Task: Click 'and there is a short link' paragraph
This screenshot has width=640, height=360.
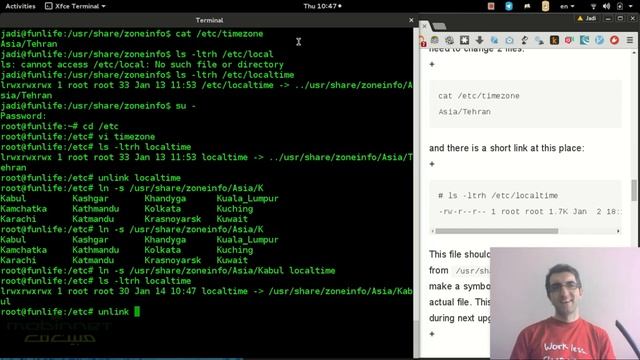Action: [x=507, y=148]
